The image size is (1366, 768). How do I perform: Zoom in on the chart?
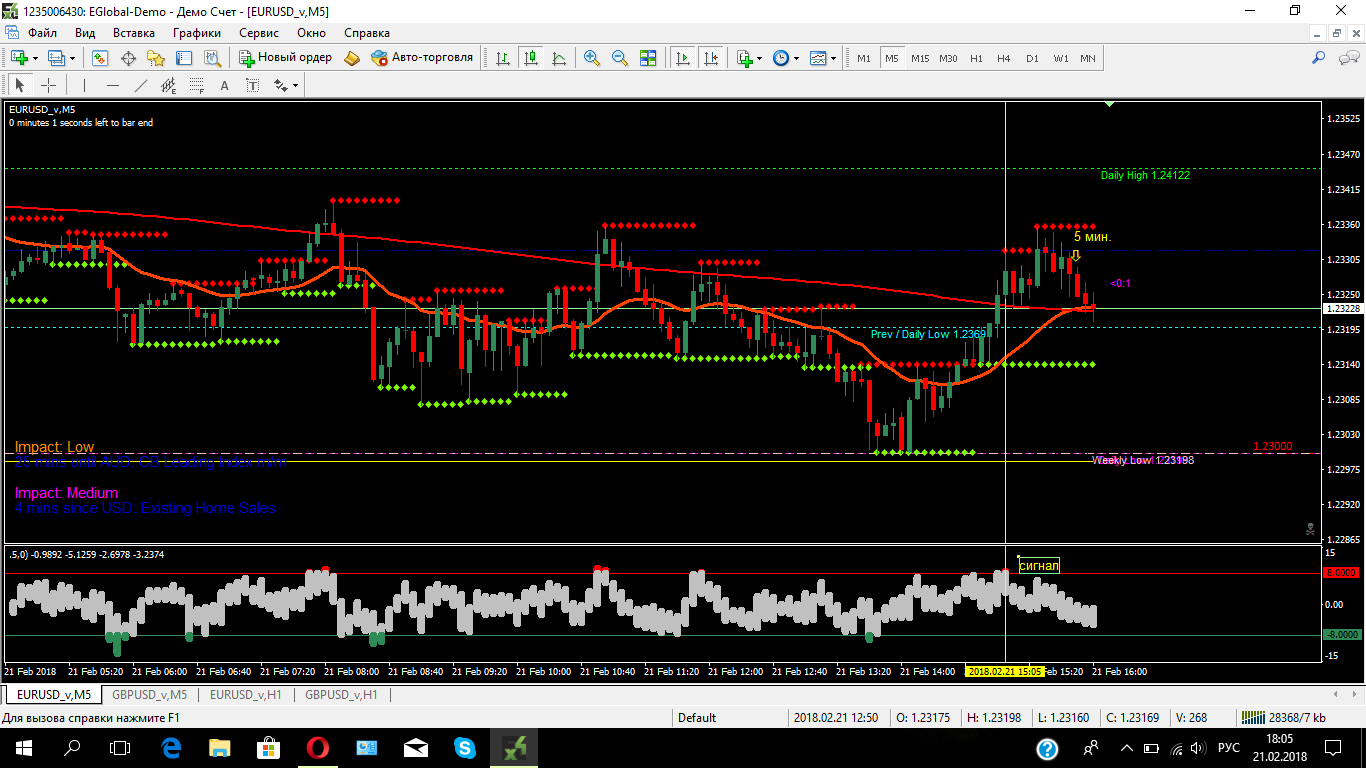[x=592, y=58]
